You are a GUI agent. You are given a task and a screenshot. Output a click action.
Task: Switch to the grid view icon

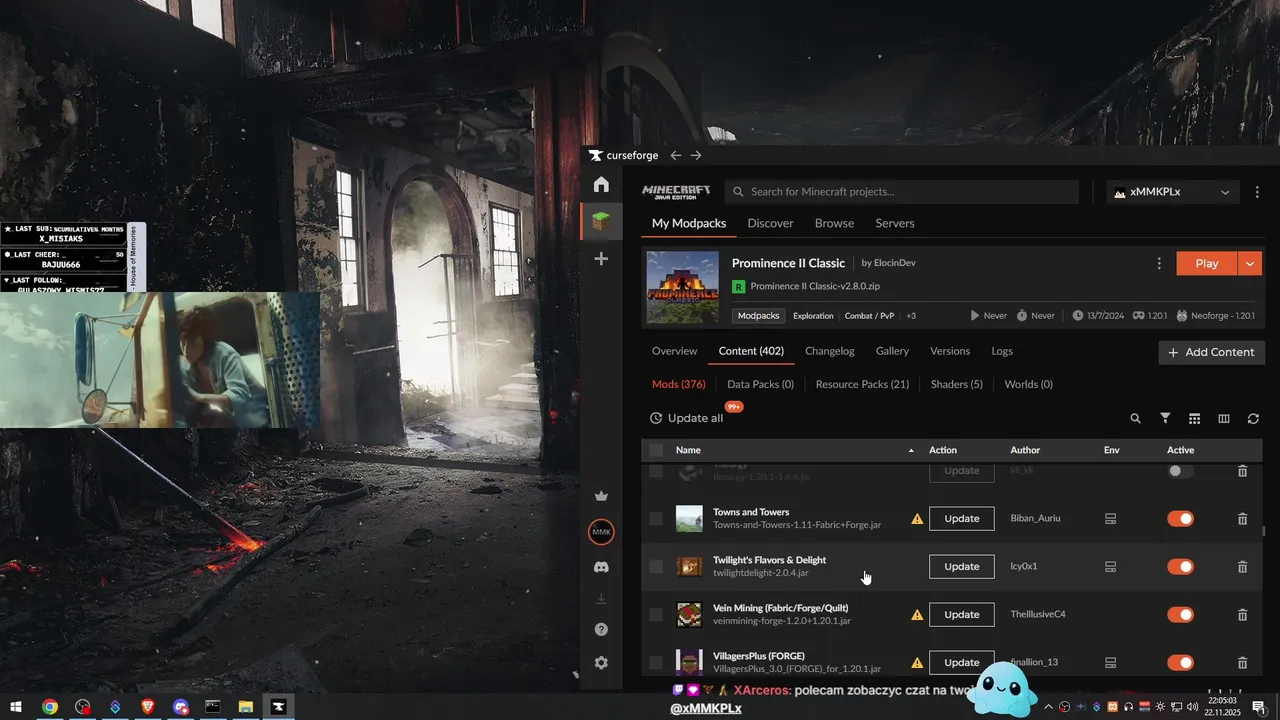point(1194,419)
